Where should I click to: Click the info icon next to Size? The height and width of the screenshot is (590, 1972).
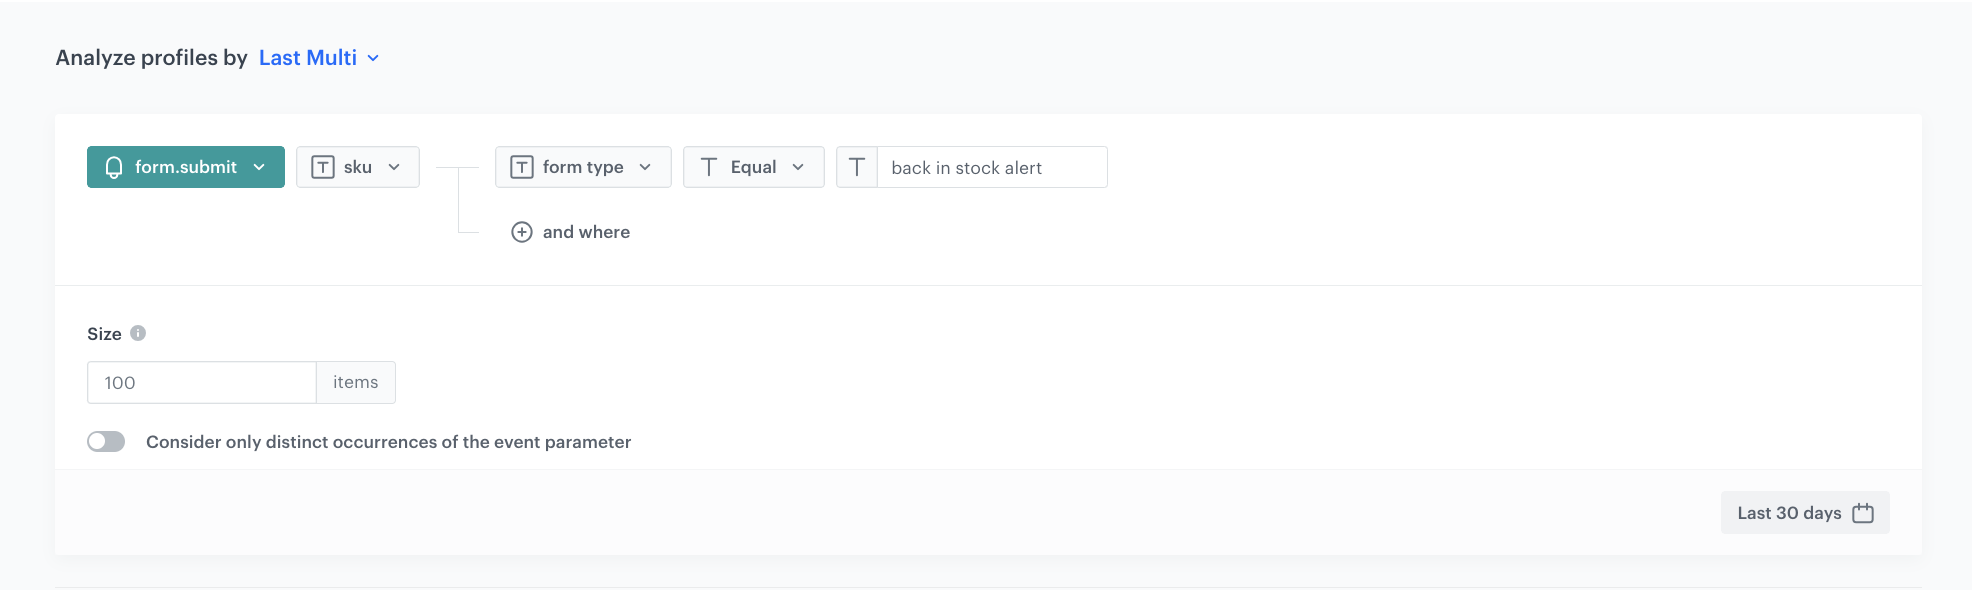pos(138,333)
